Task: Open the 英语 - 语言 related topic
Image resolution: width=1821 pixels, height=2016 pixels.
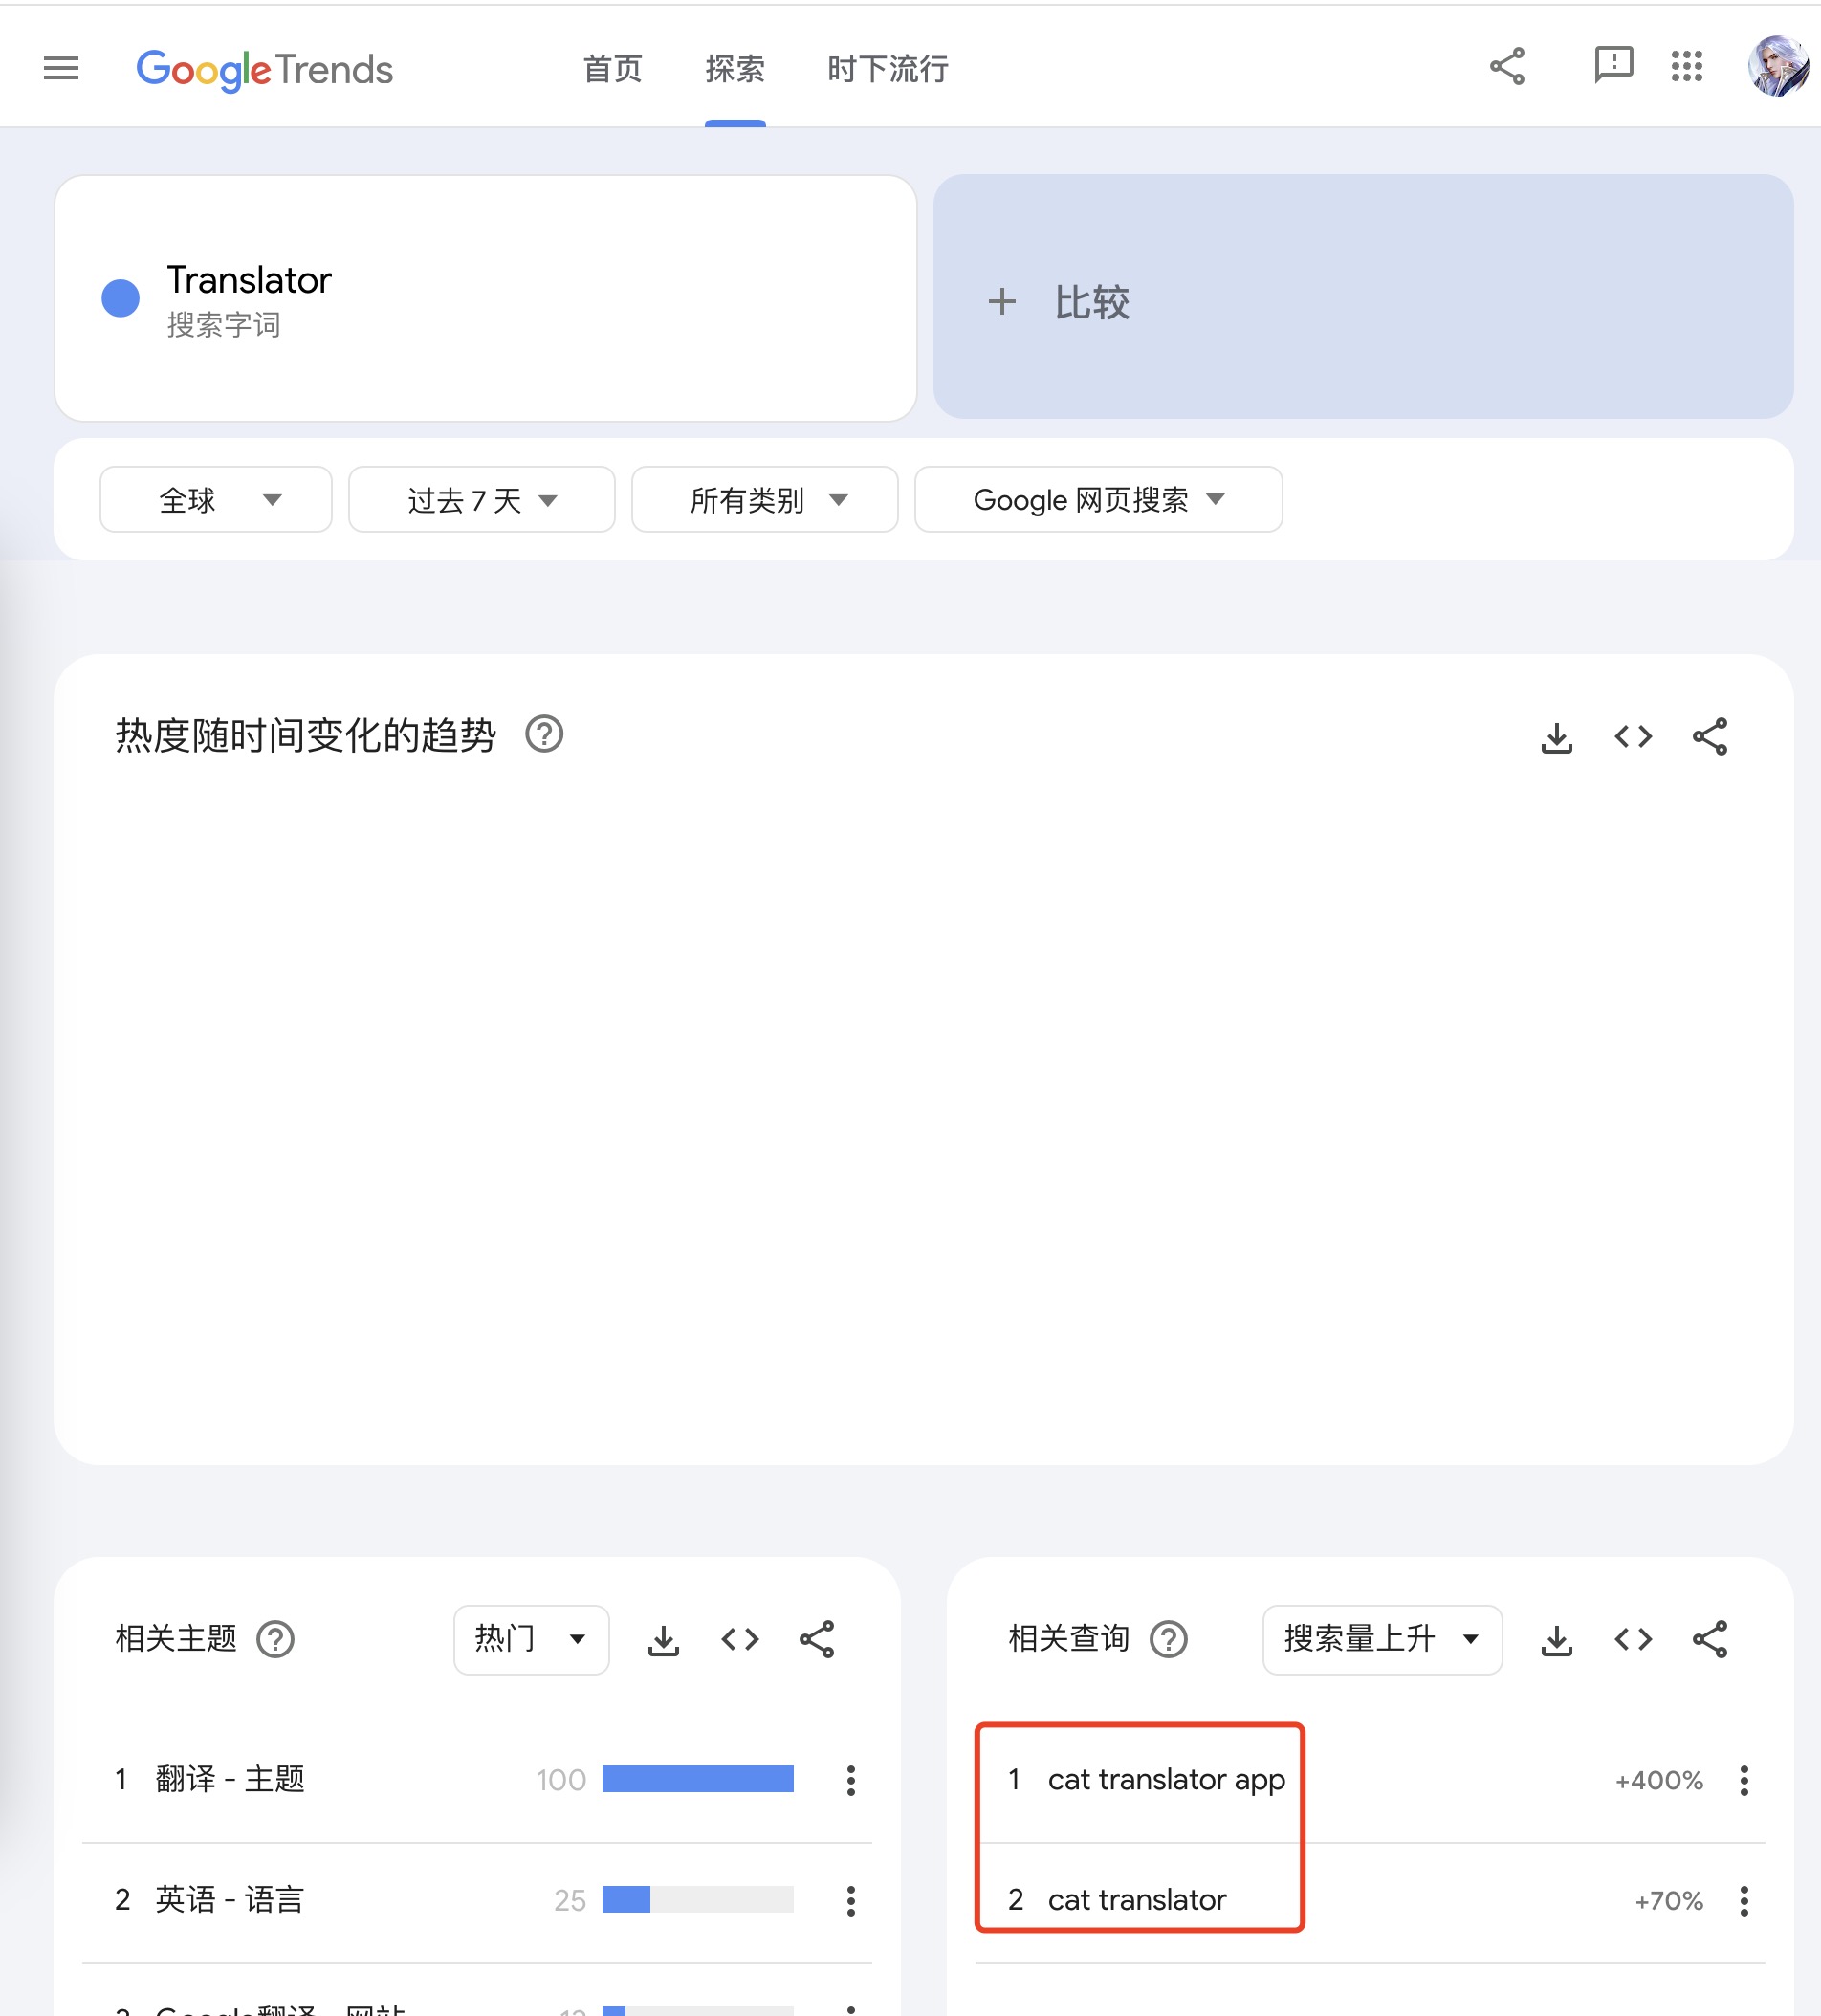Action: [230, 1900]
